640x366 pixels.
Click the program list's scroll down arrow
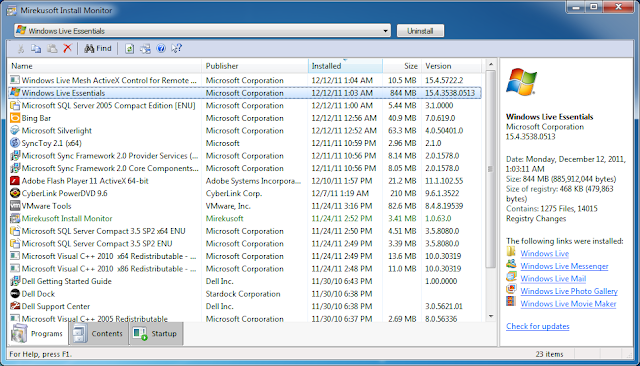[x=491, y=316]
